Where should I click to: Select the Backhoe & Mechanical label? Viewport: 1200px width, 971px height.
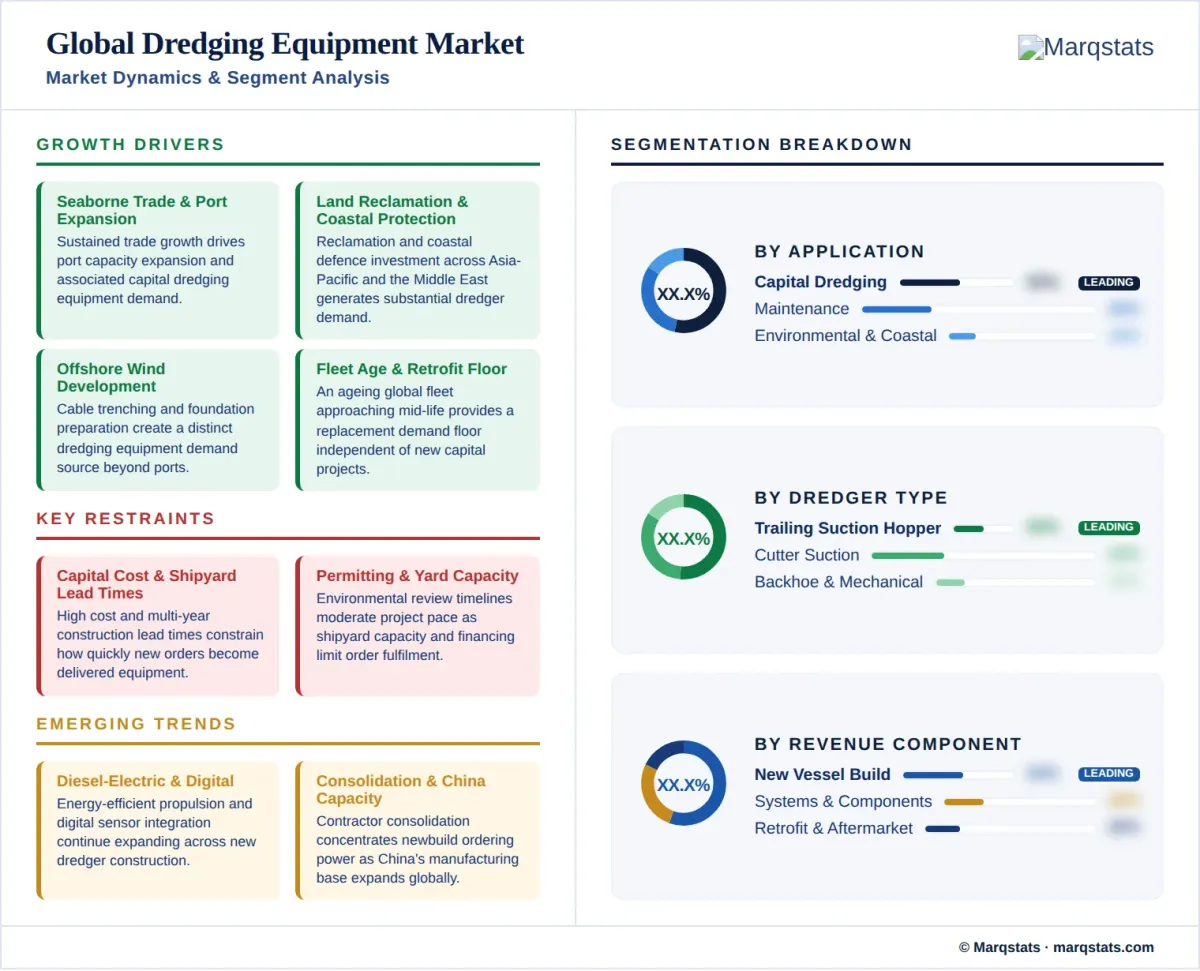click(839, 582)
